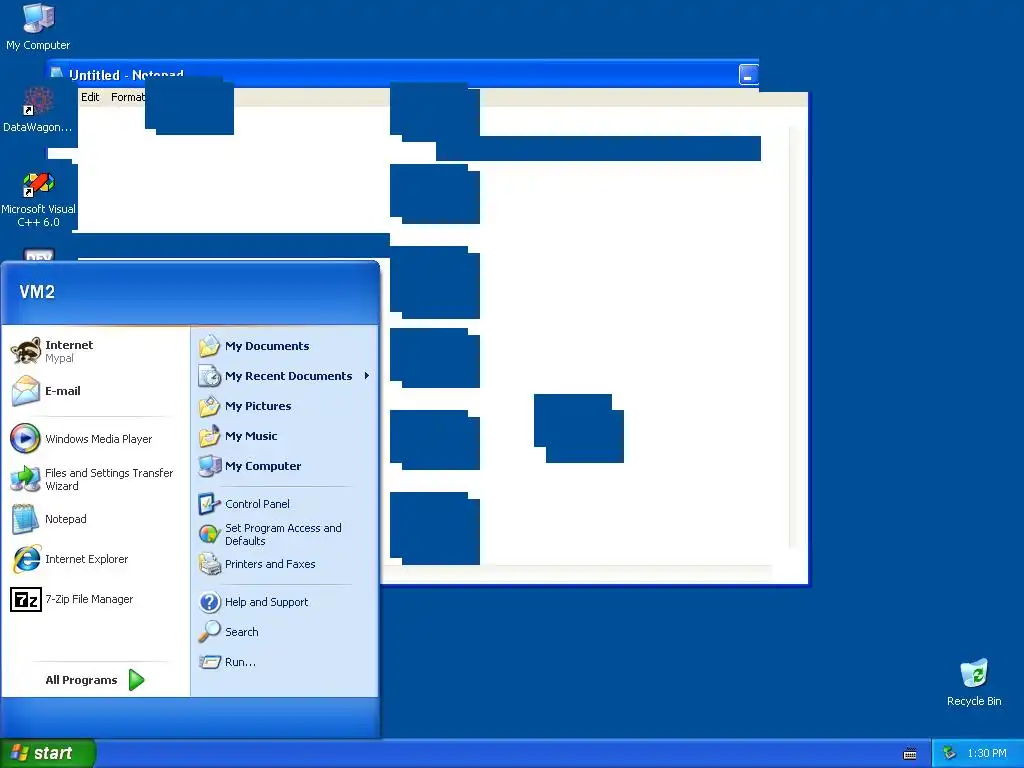This screenshot has height=768, width=1024.
Task: Click the taskbar clock showing 1:30 PM
Action: coord(987,754)
